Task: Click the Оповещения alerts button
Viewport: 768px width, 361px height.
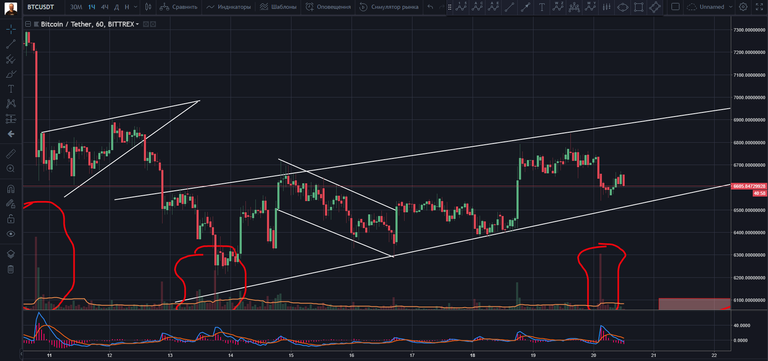Action: (x=328, y=7)
